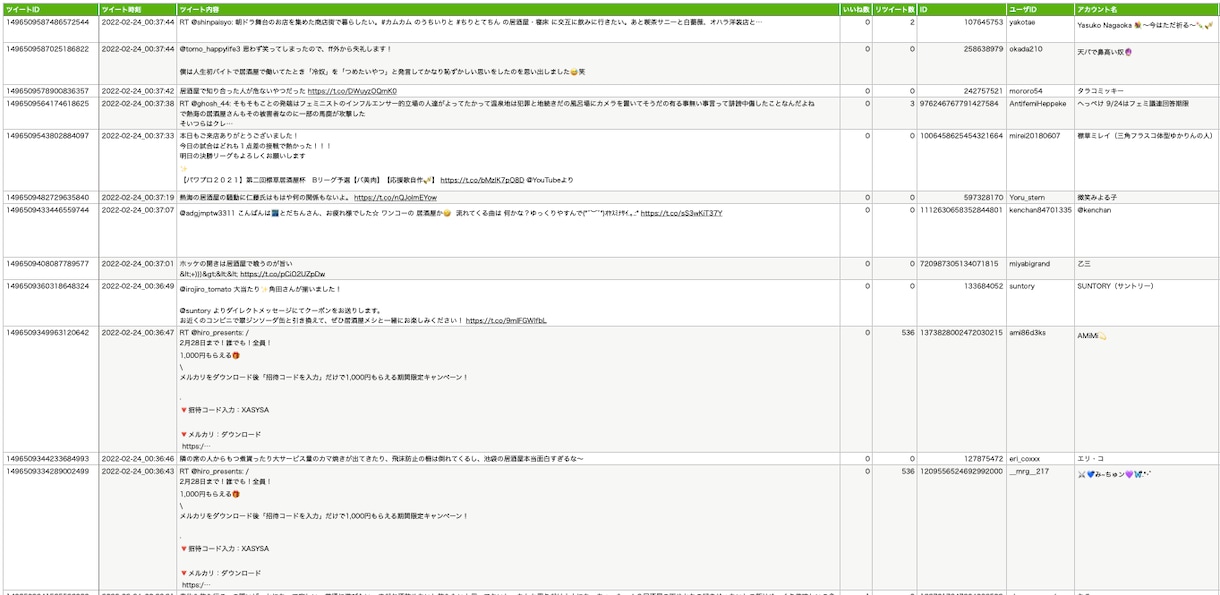Select the ツイート時刻 column header
Image resolution: width=1220 pixels, height=595 pixels.
[x=138, y=9]
